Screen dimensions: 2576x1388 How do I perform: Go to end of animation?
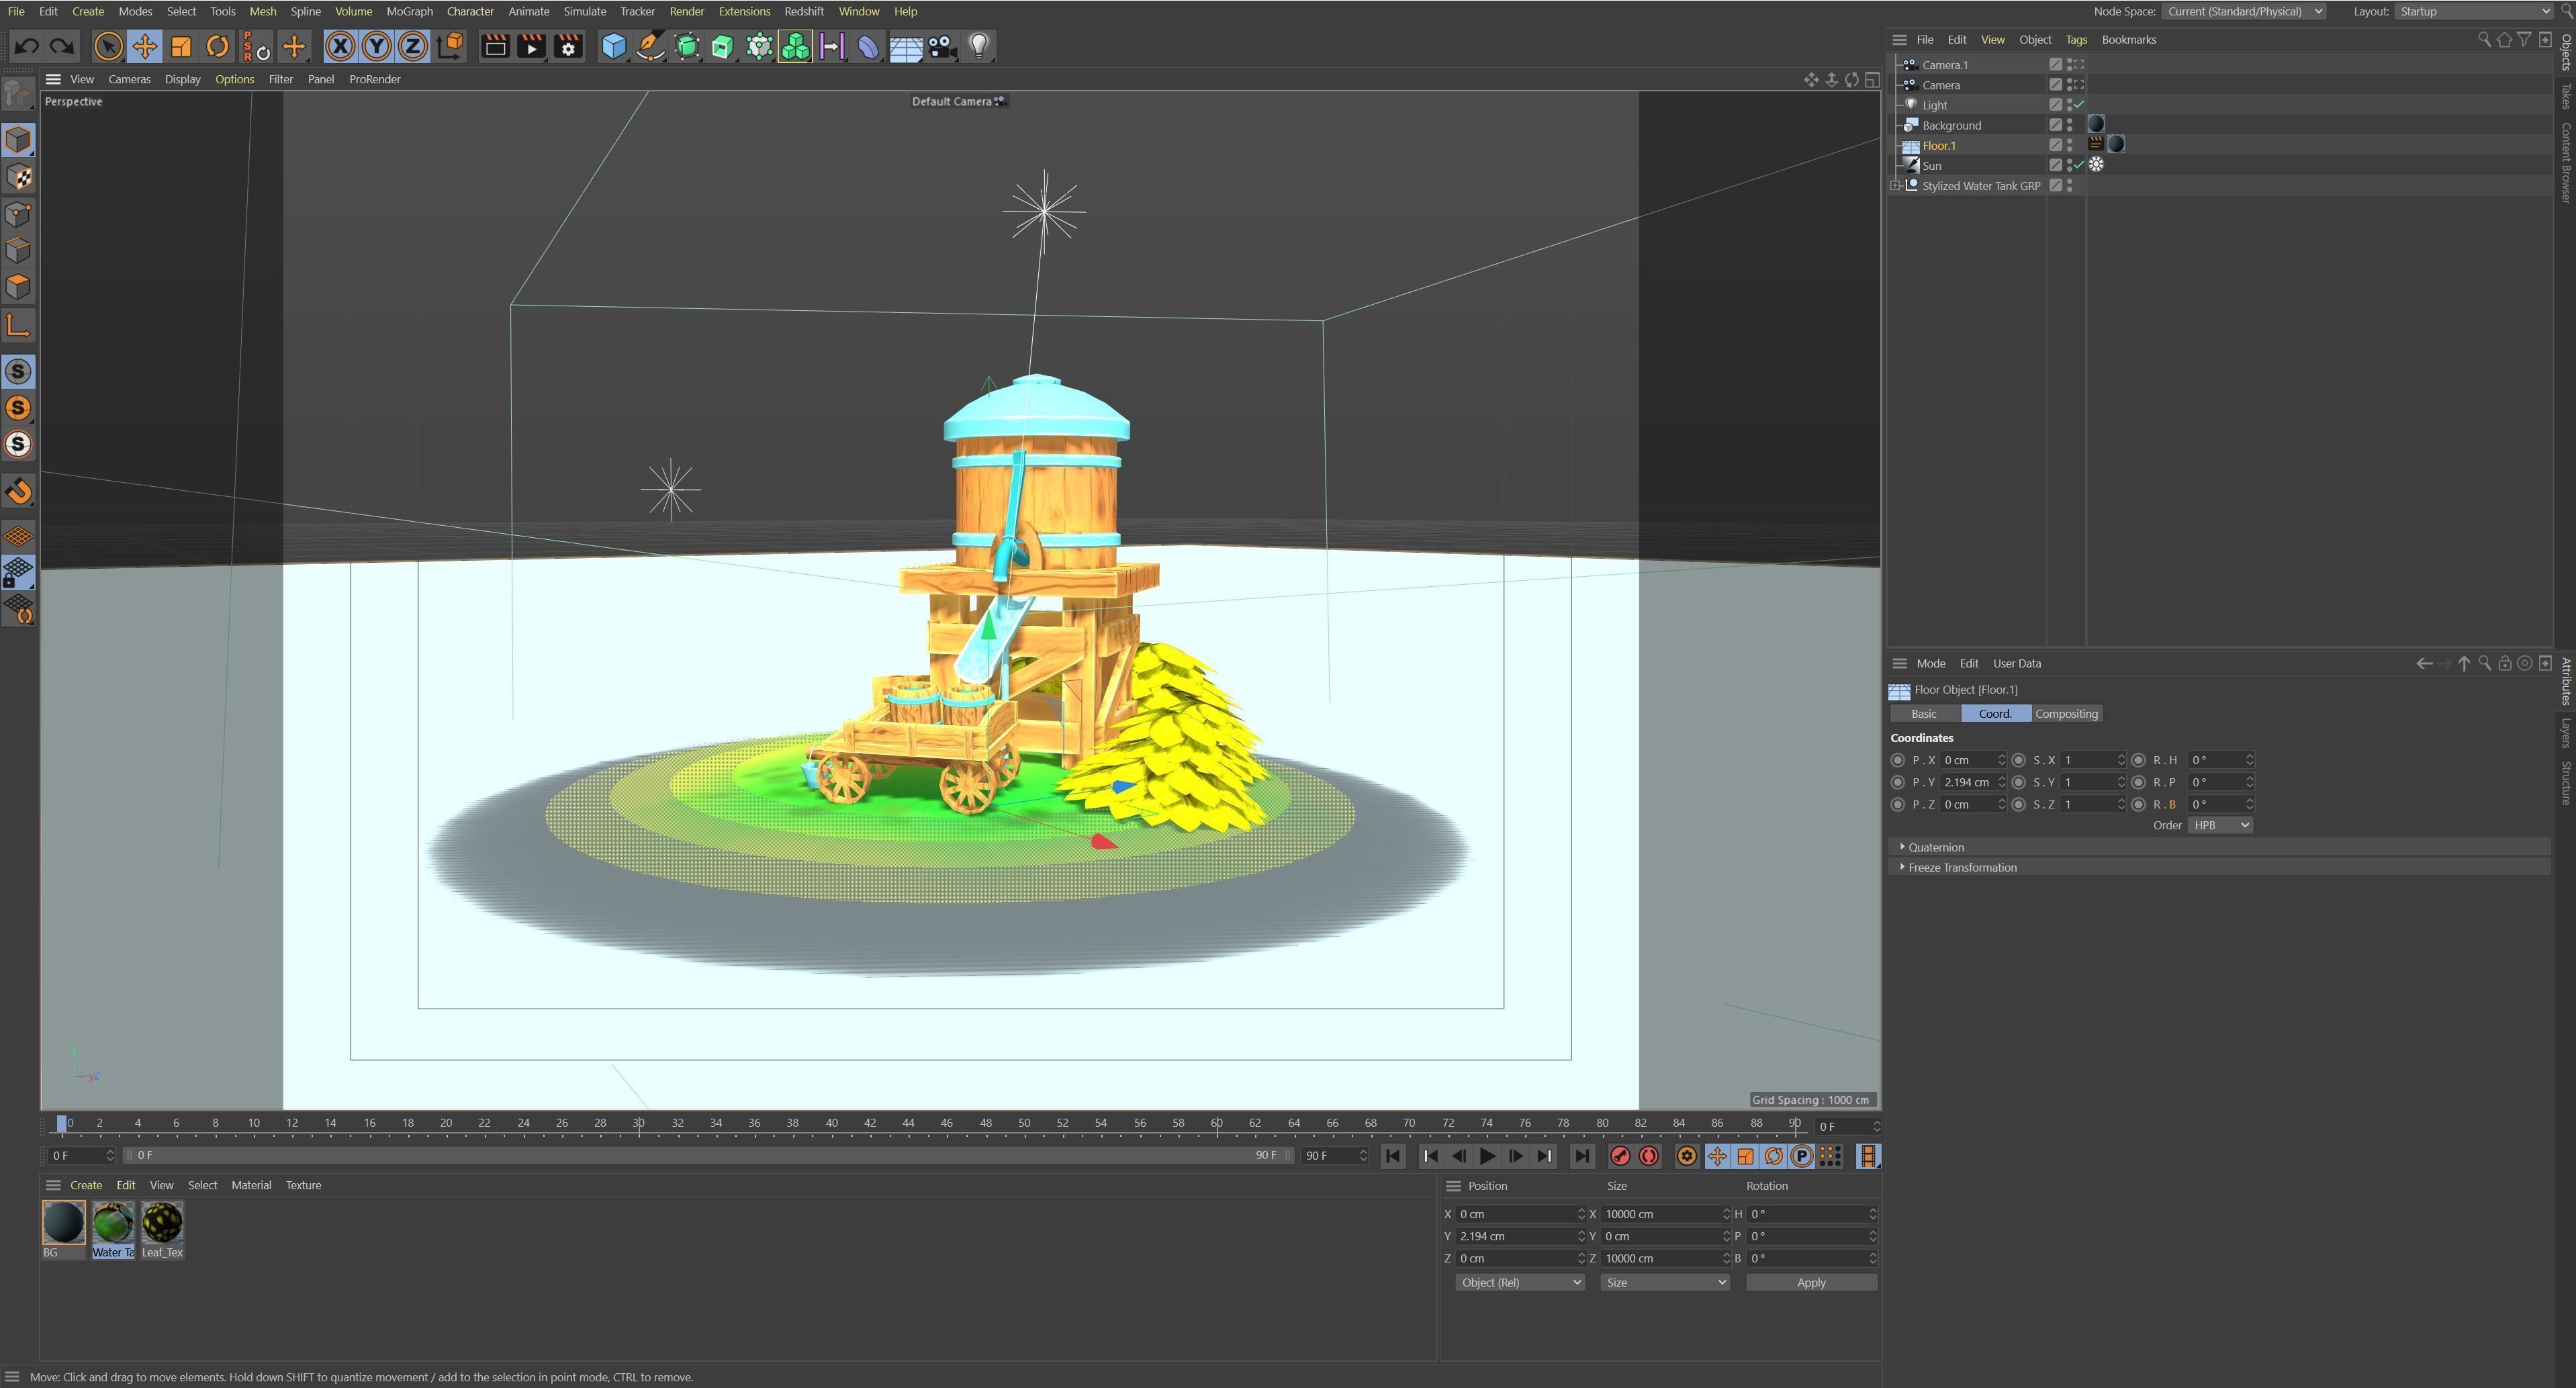click(x=1582, y=1157)
